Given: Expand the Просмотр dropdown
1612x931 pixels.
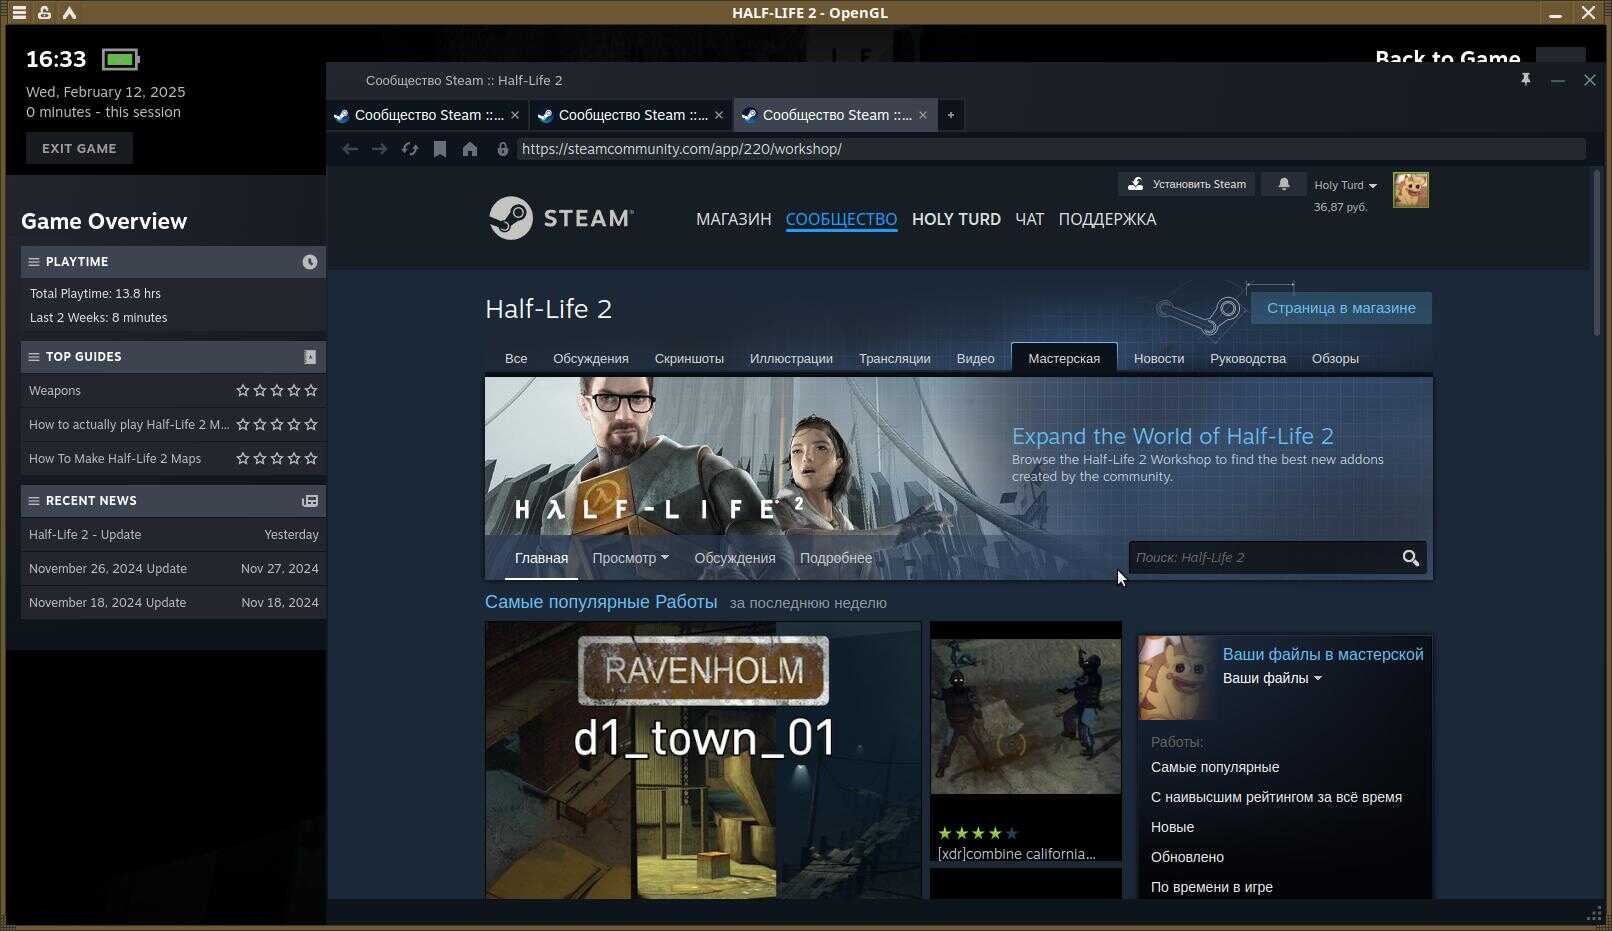Looking at the screenshot, I should point(630,558).
